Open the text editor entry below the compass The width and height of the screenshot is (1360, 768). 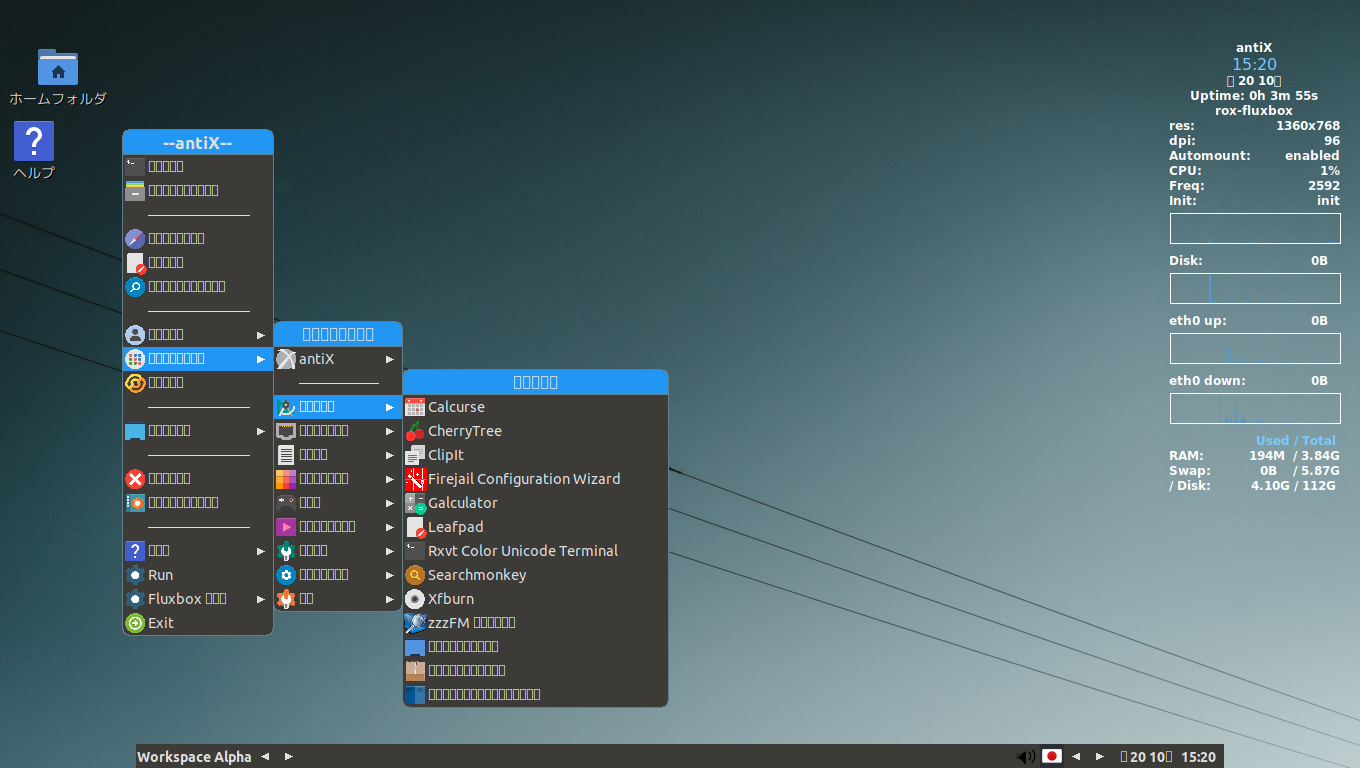[x=198, y=263]
